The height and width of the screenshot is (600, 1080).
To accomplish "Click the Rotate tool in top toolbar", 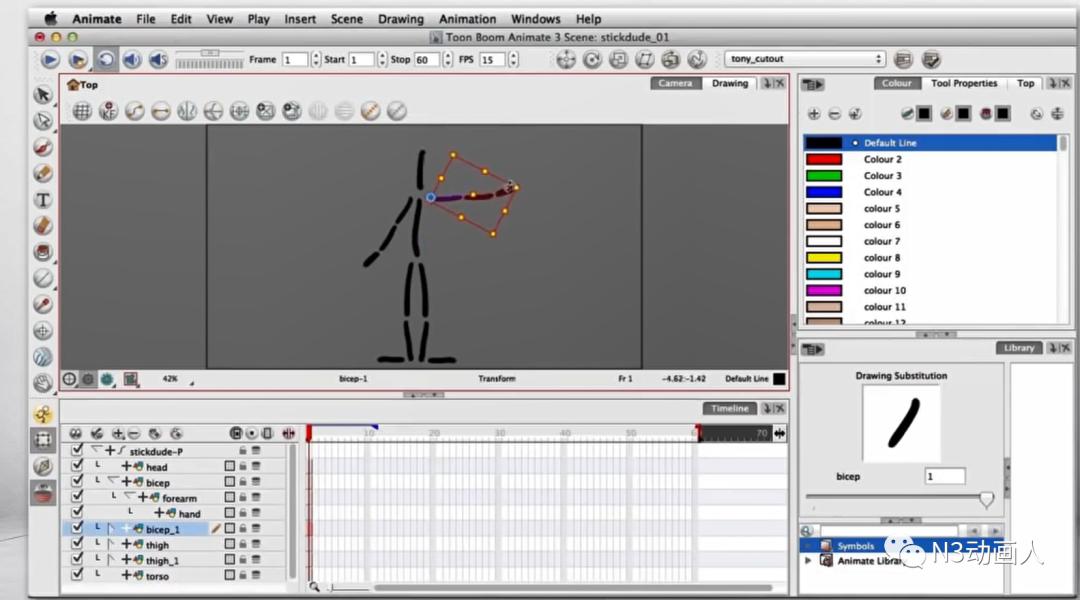I will pos(592,60).
